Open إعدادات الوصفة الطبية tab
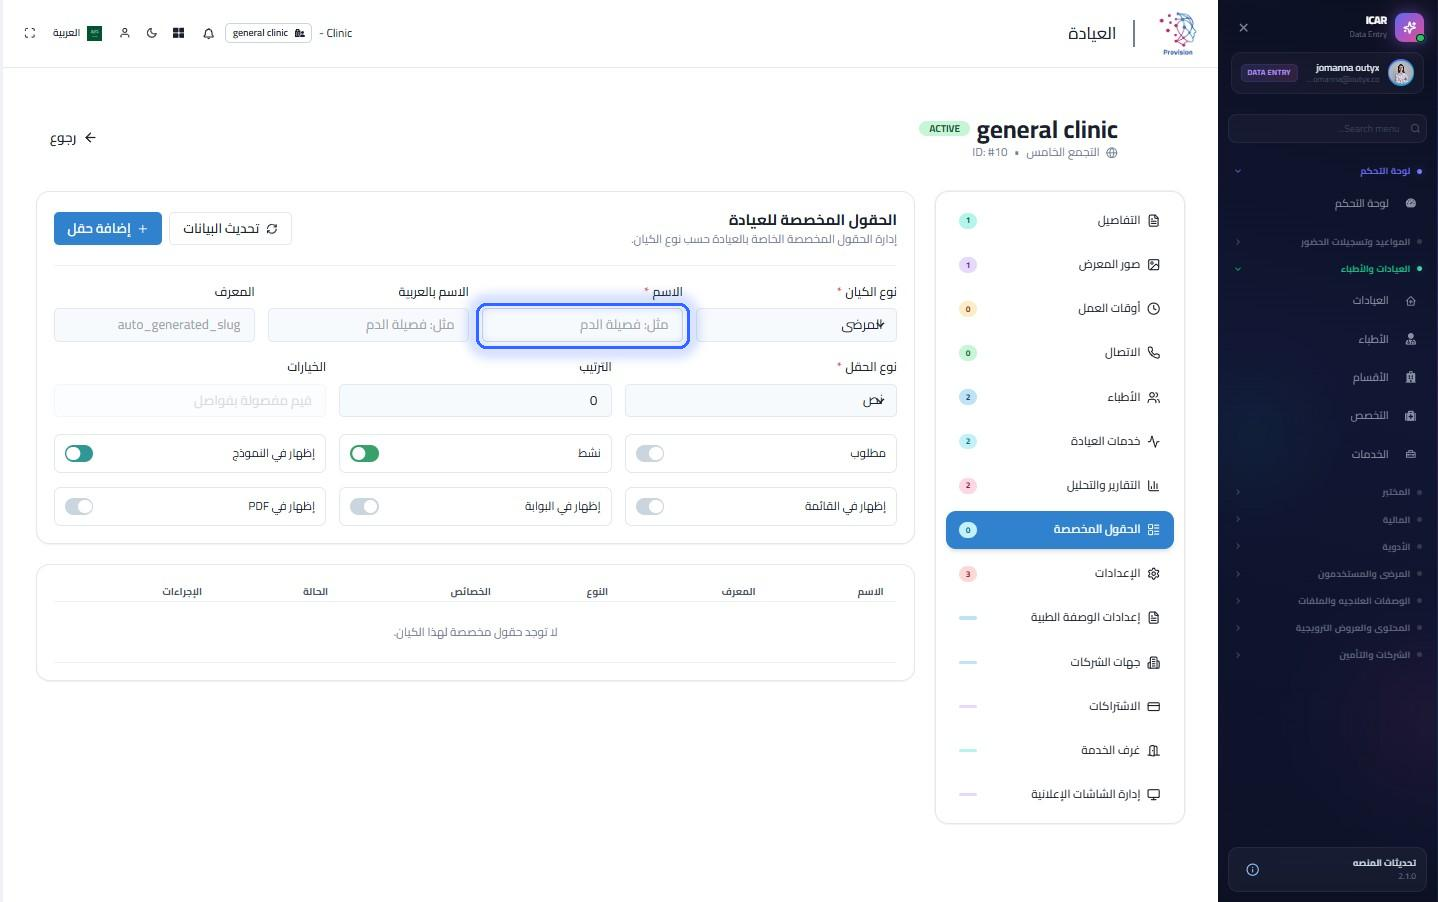 coord(1060,617)
